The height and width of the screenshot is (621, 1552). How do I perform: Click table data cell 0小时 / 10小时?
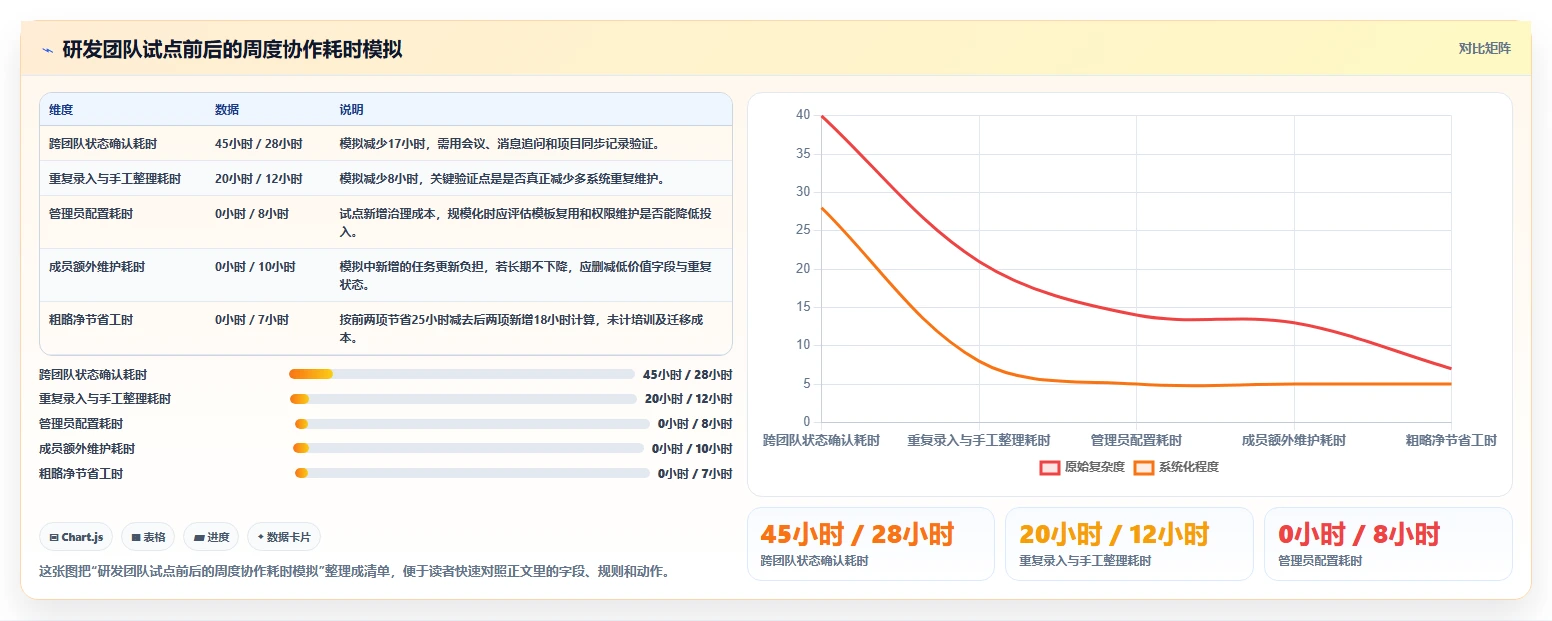point(255,267)
